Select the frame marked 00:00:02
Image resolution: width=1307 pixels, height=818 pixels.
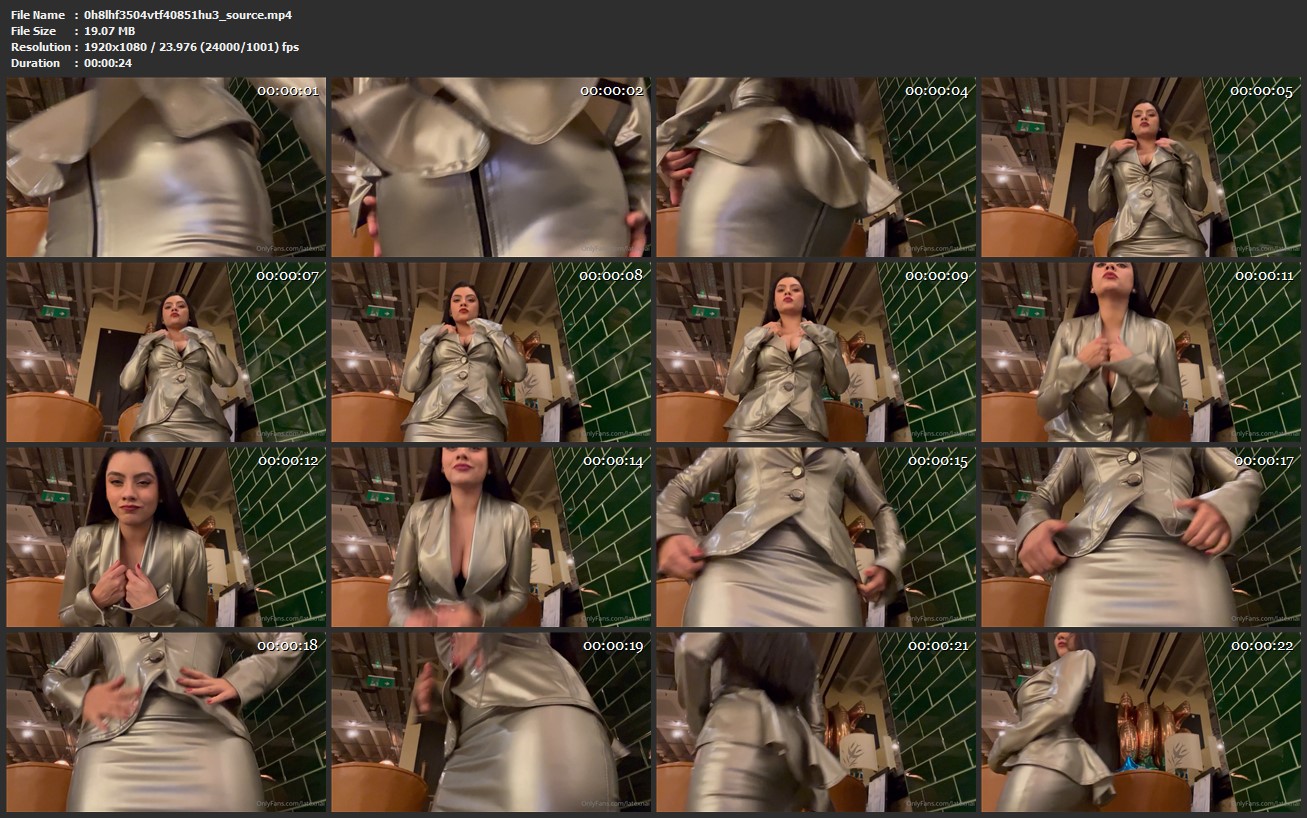[x=490, y=167]
